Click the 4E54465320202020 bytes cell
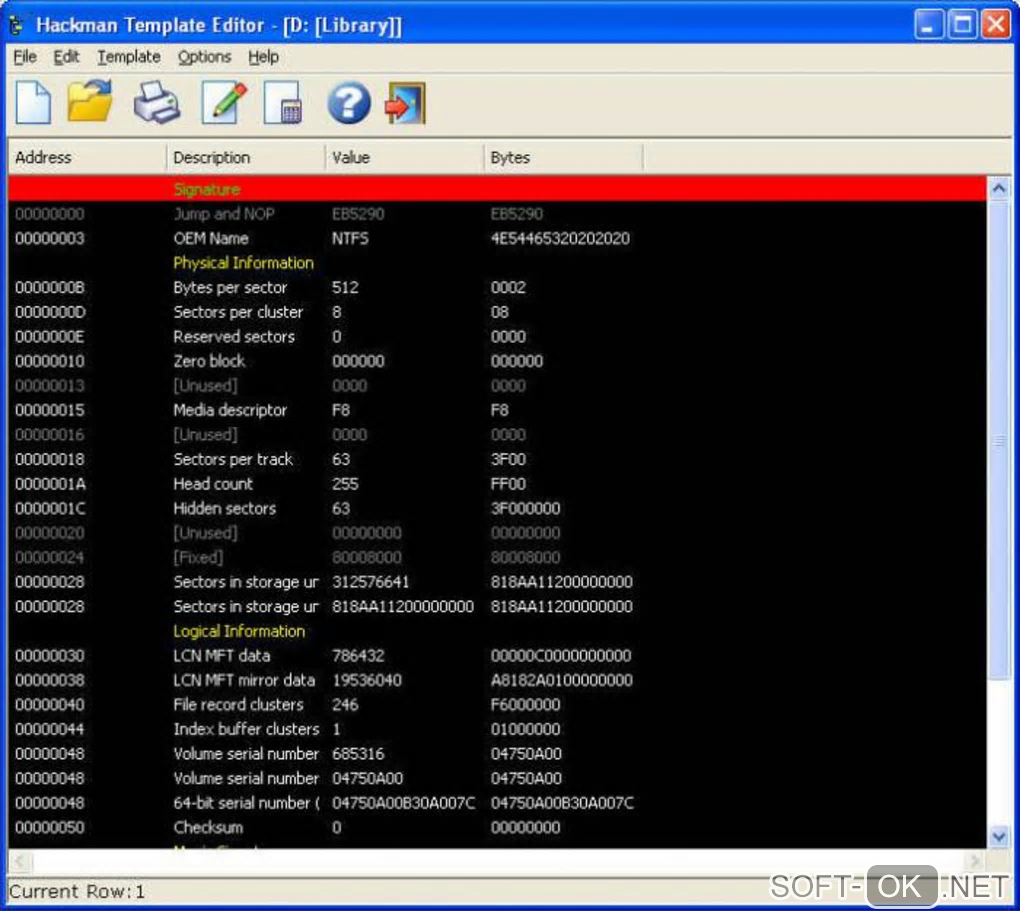Image resolution: width=1020 pixels, height=911 pixels. pyautogui.click(x=560, y=239)
